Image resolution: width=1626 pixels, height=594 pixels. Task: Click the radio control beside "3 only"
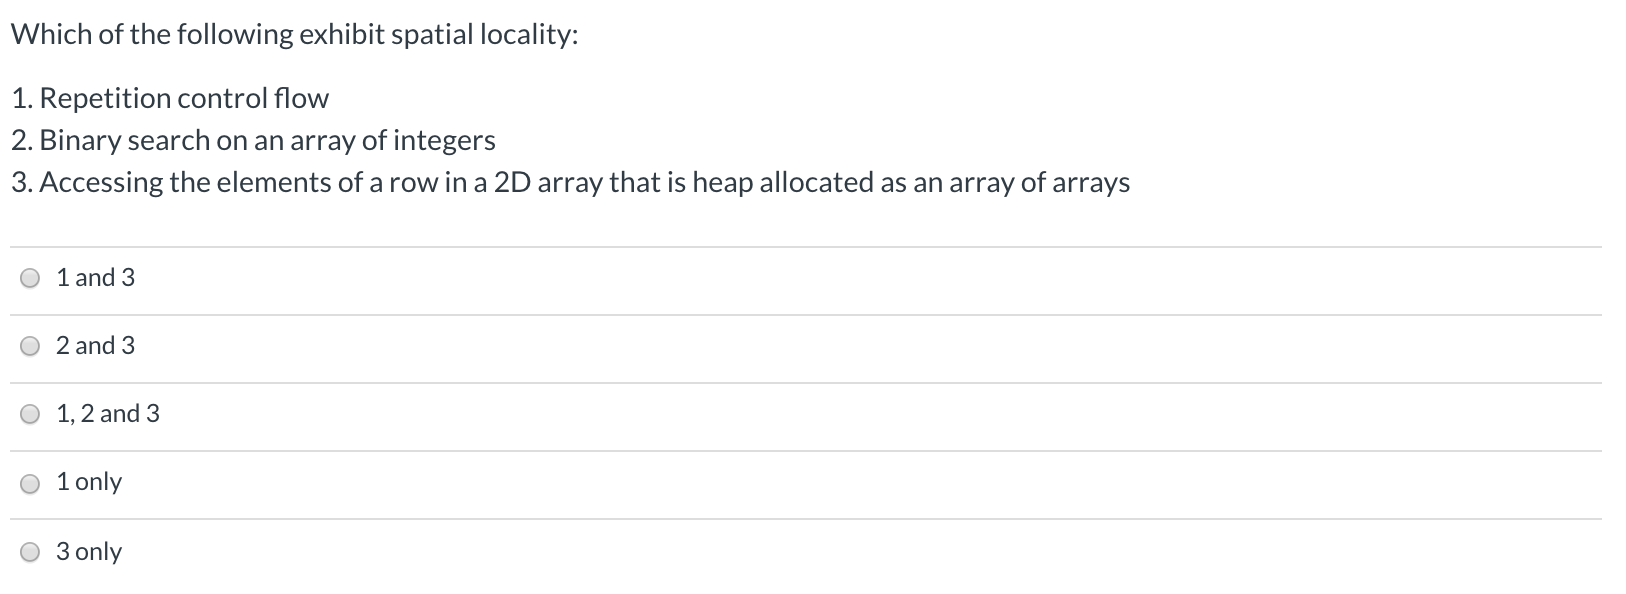tap(30, 550)
